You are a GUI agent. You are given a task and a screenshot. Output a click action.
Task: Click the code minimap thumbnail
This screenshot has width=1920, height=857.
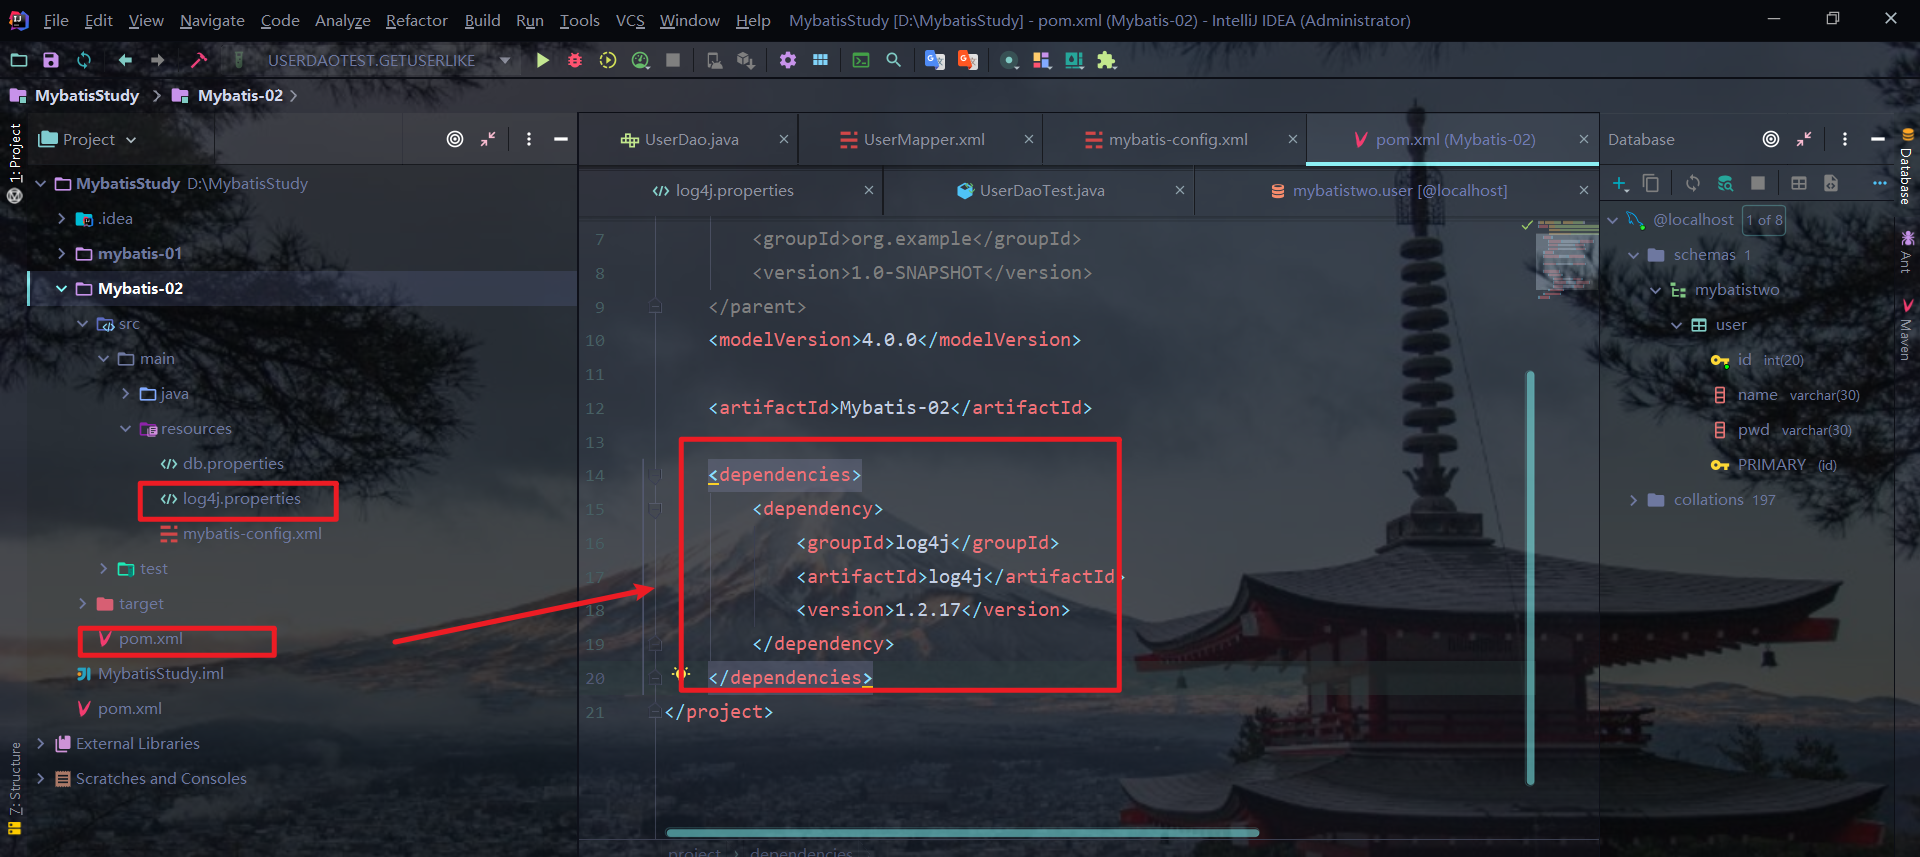[1567, 260]
